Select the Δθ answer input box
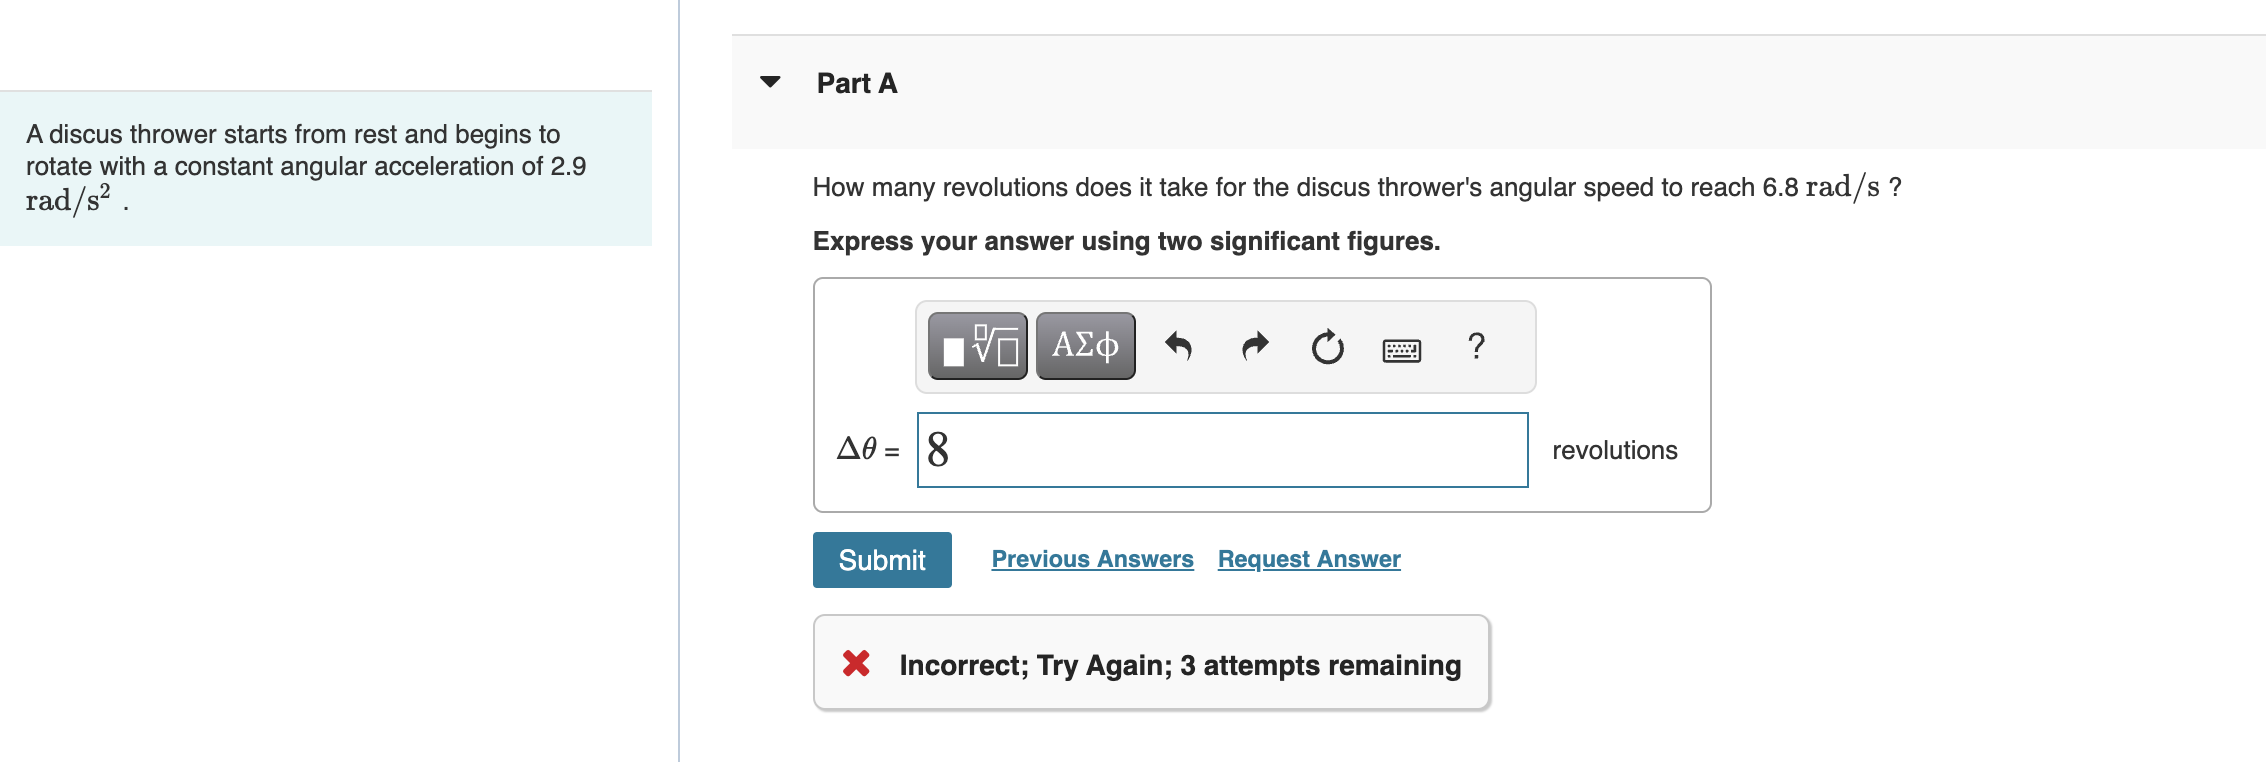Image resolution: width=2266 pixels, height=762 pixels. pos(1222,450)
